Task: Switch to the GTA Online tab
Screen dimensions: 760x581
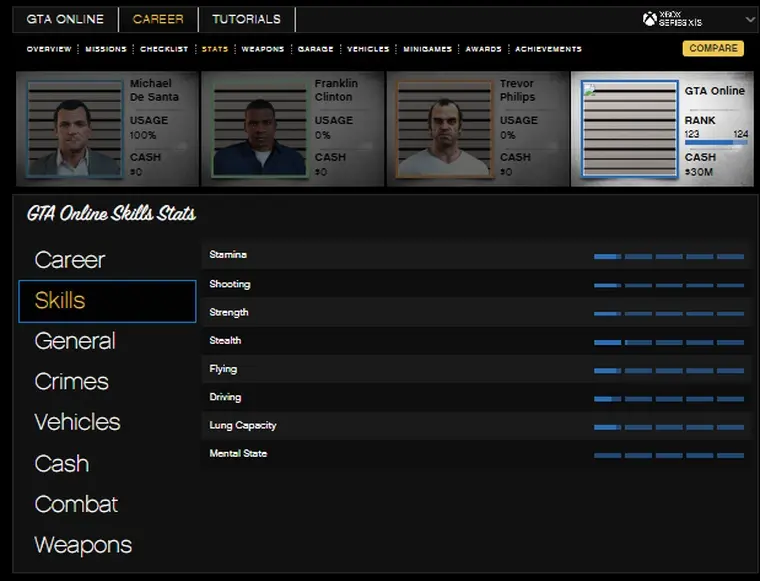Action: 65,19
